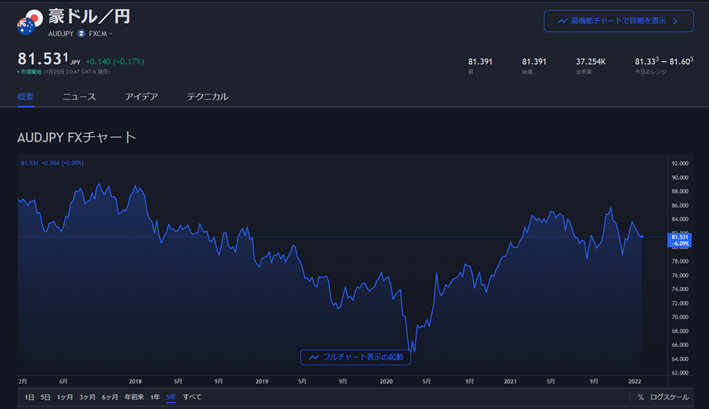Viewport: 709px width, 409px height.
Task: Show all data with すべて range
Action: [192, 397]
